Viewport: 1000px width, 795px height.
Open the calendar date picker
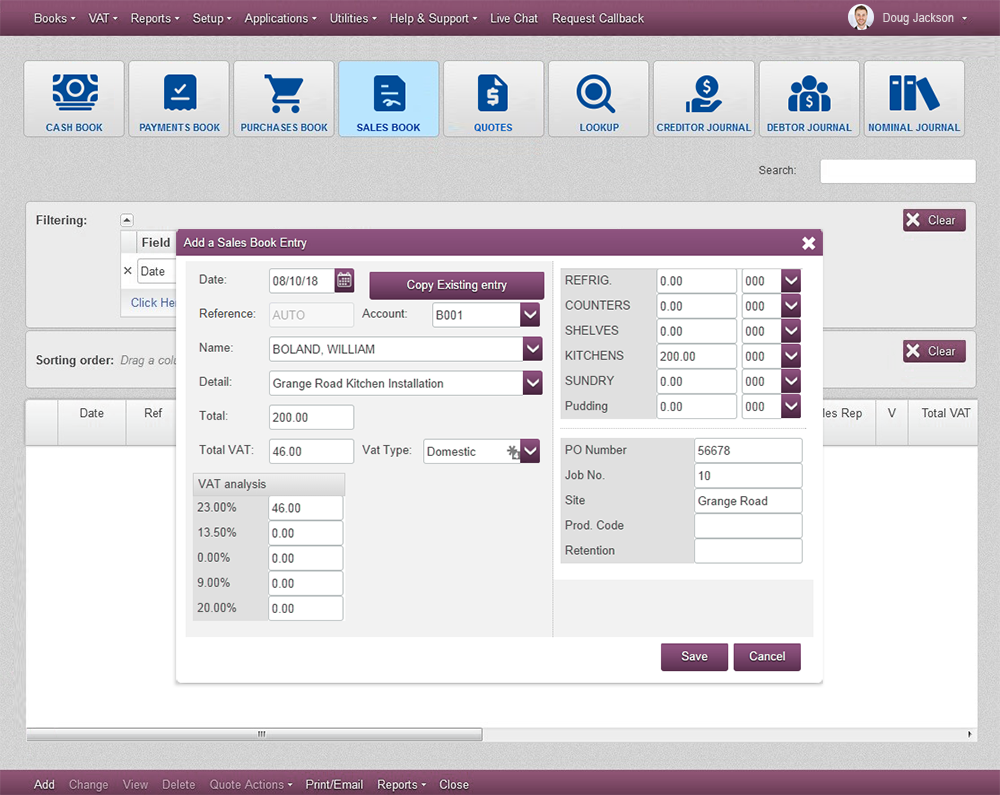pyautogui.click(x=344, y=280)
